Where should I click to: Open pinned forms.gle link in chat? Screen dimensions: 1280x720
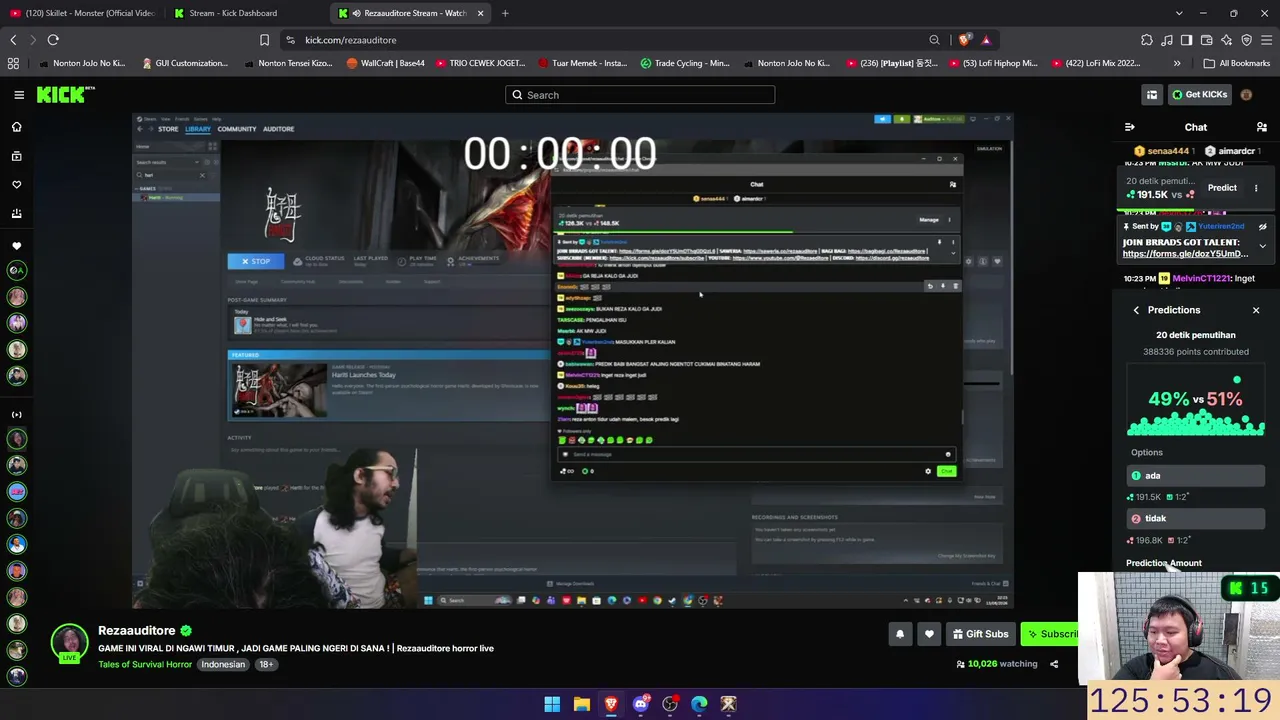1182,254
